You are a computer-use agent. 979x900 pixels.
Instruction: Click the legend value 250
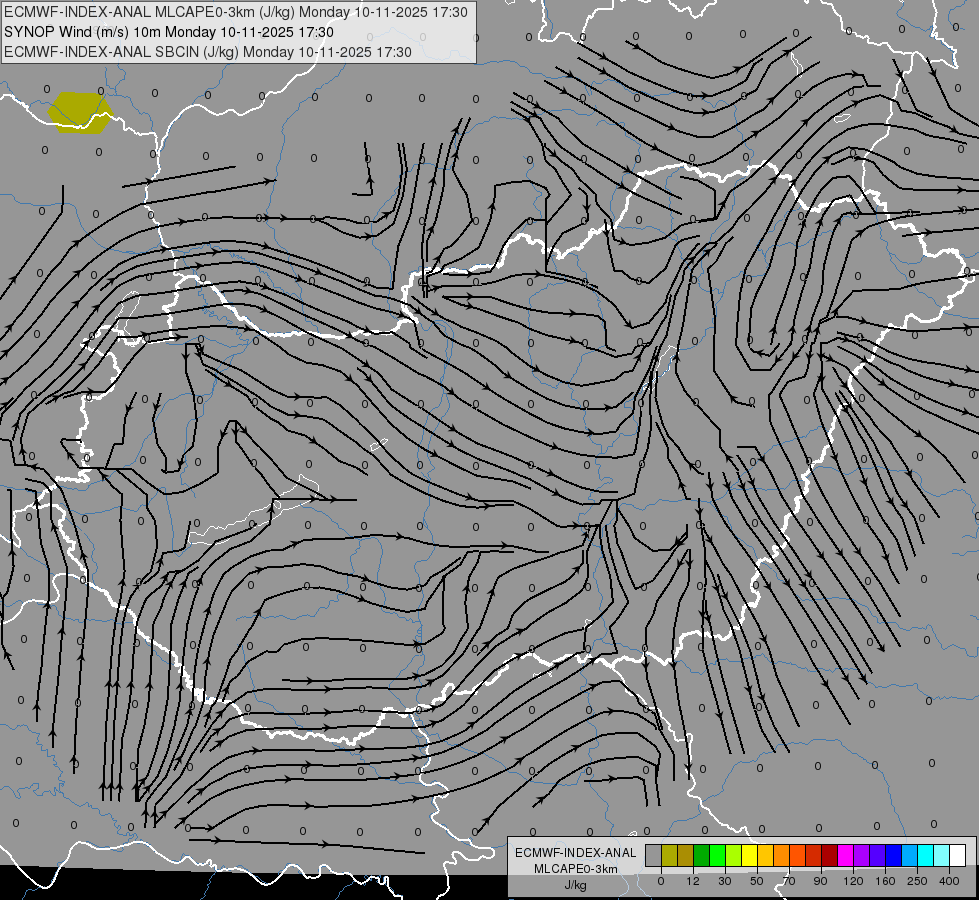point(917,881)
